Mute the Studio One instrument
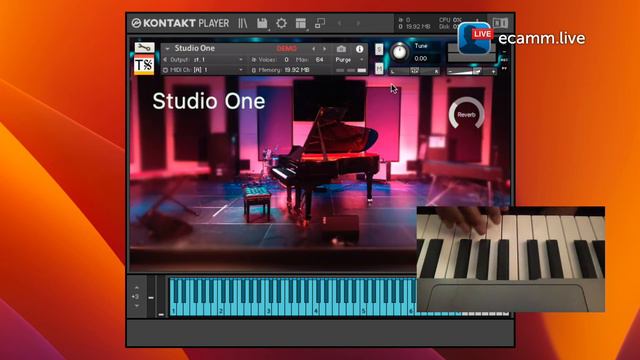 point(379,69)
